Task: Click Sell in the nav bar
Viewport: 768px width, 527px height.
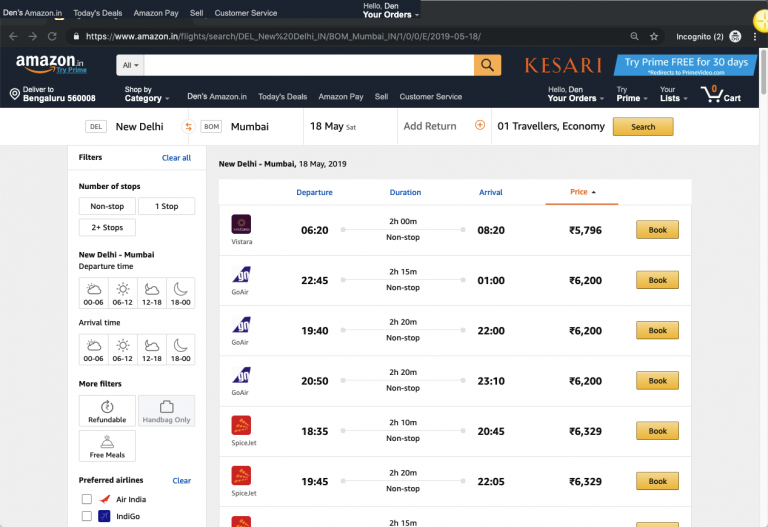Action: (382, 96)
